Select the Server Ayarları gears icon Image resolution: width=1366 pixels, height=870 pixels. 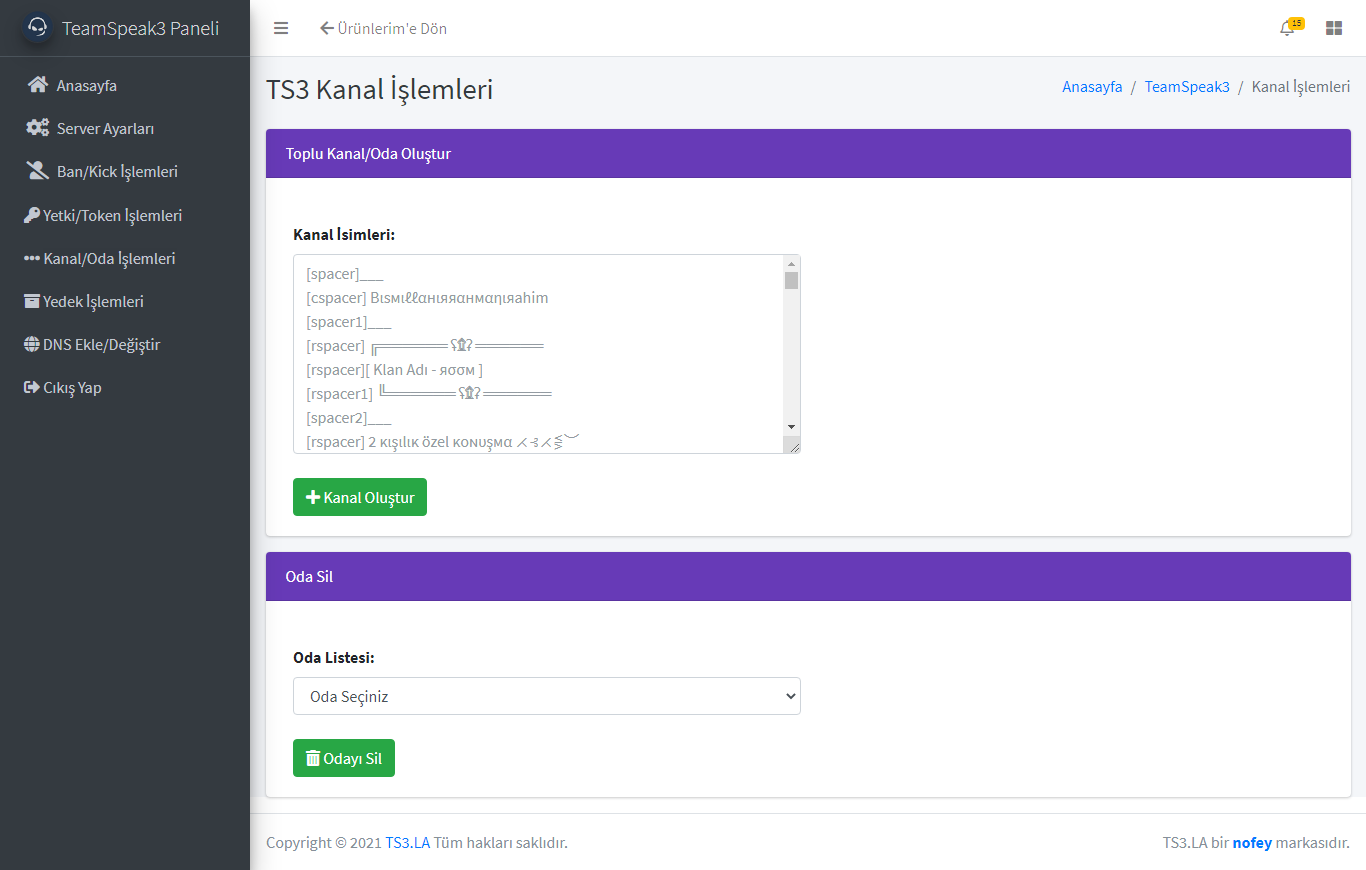(37, 128)
